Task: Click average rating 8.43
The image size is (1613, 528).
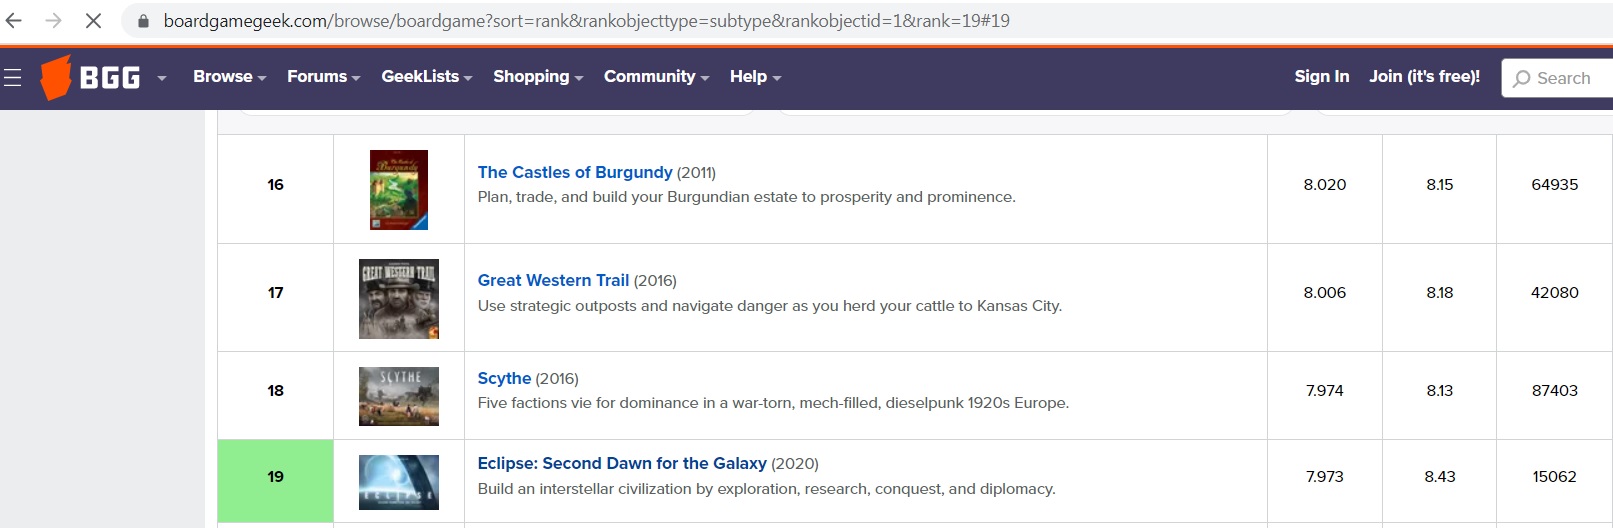Action: click(x=1440, y=476)
